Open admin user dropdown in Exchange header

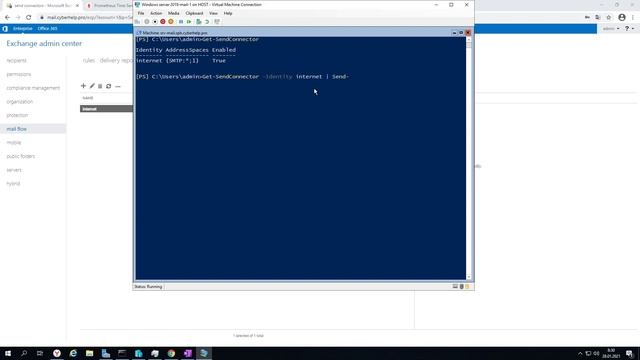pyautogui.click(x=611, y=29)
